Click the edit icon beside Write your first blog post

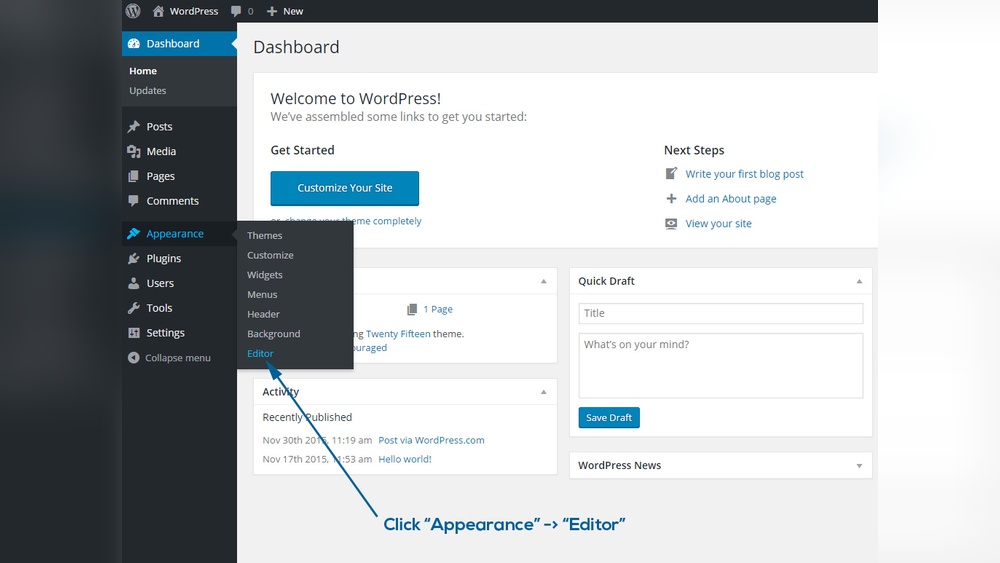click(671, 173)
